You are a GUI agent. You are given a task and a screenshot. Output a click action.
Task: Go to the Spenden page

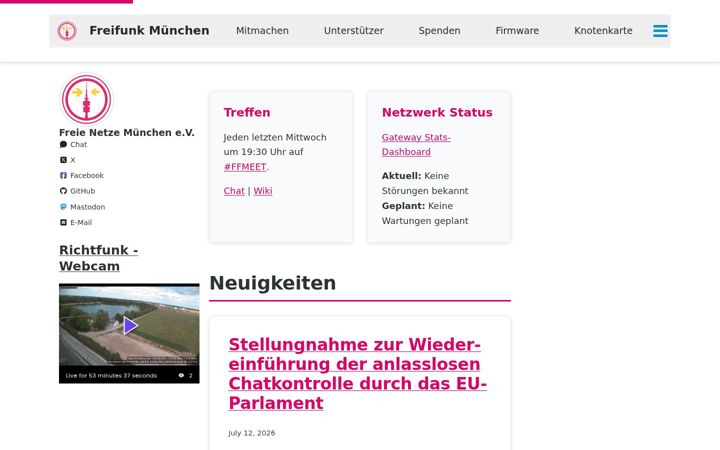(439, 31)
